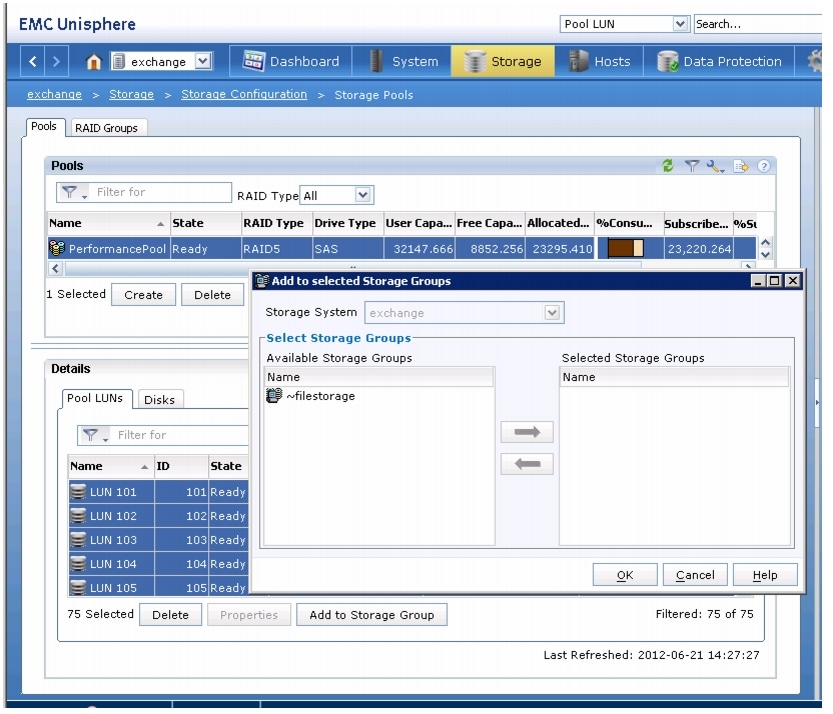Open the help question mark in Pools header

coord(763,166)
